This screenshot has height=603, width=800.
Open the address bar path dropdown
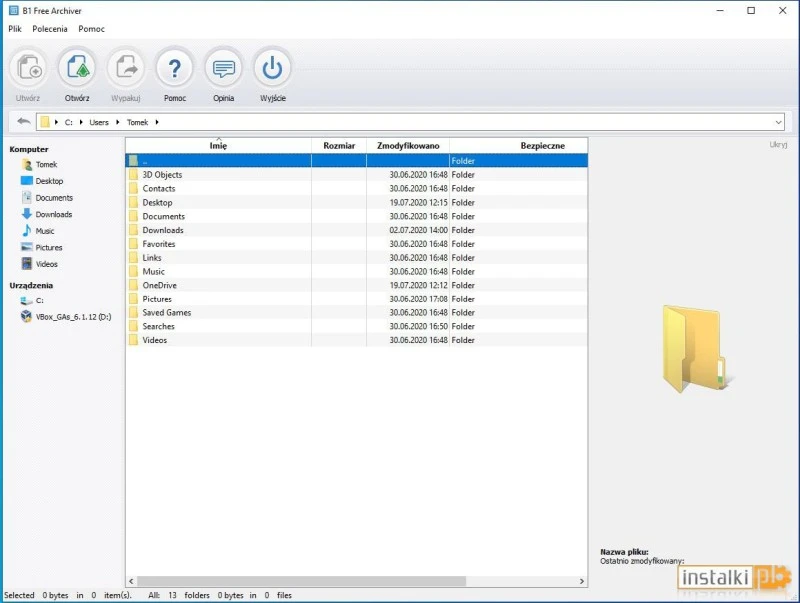click(x=778, y=122)
